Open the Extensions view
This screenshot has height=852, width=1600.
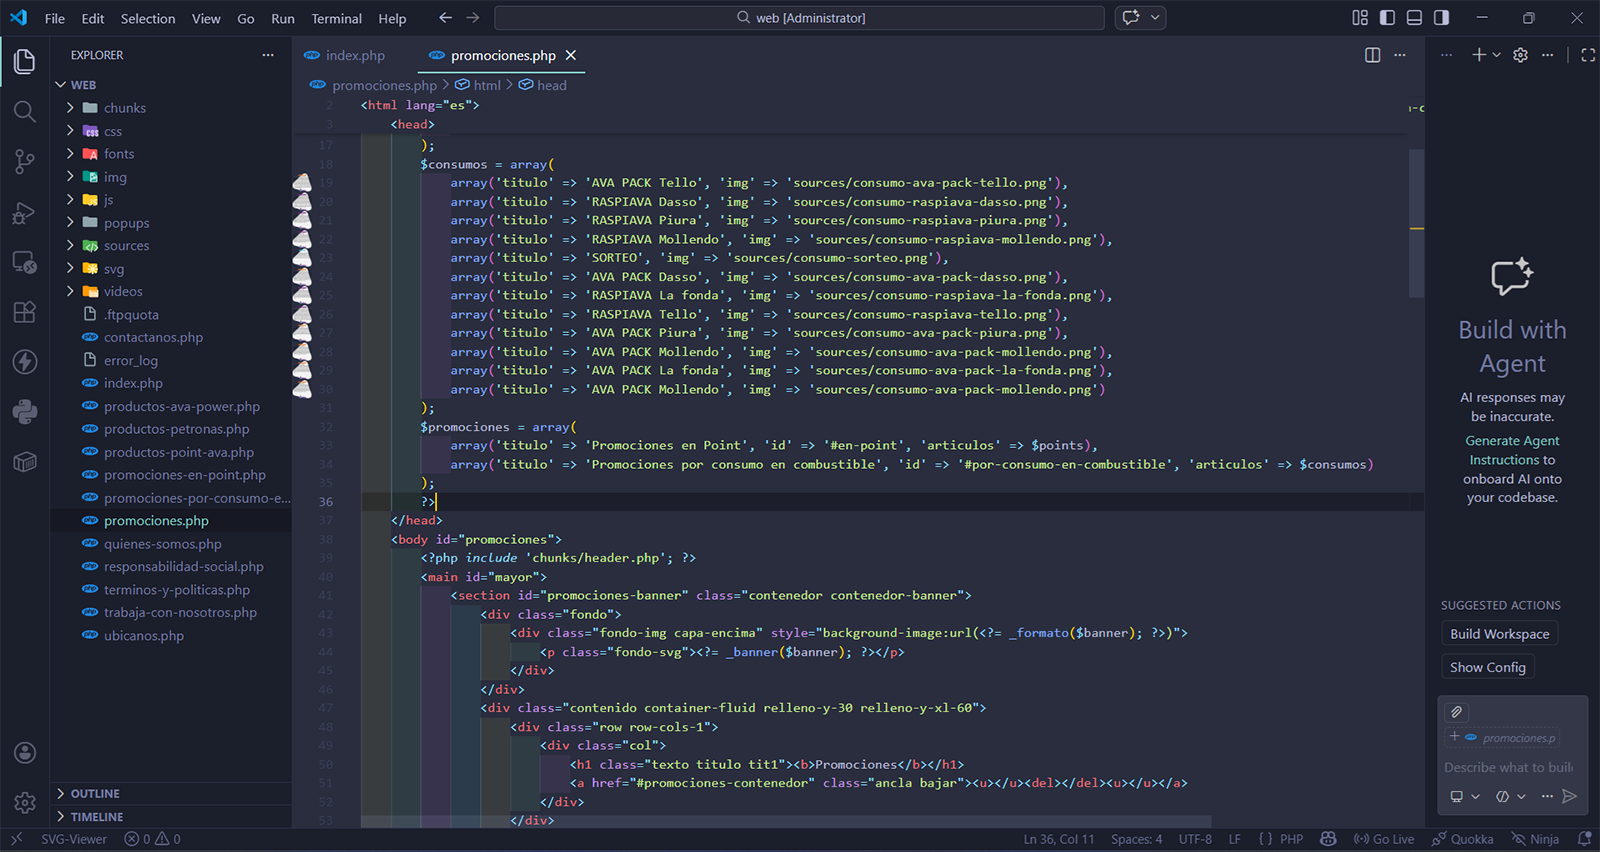tap(25, 311)
